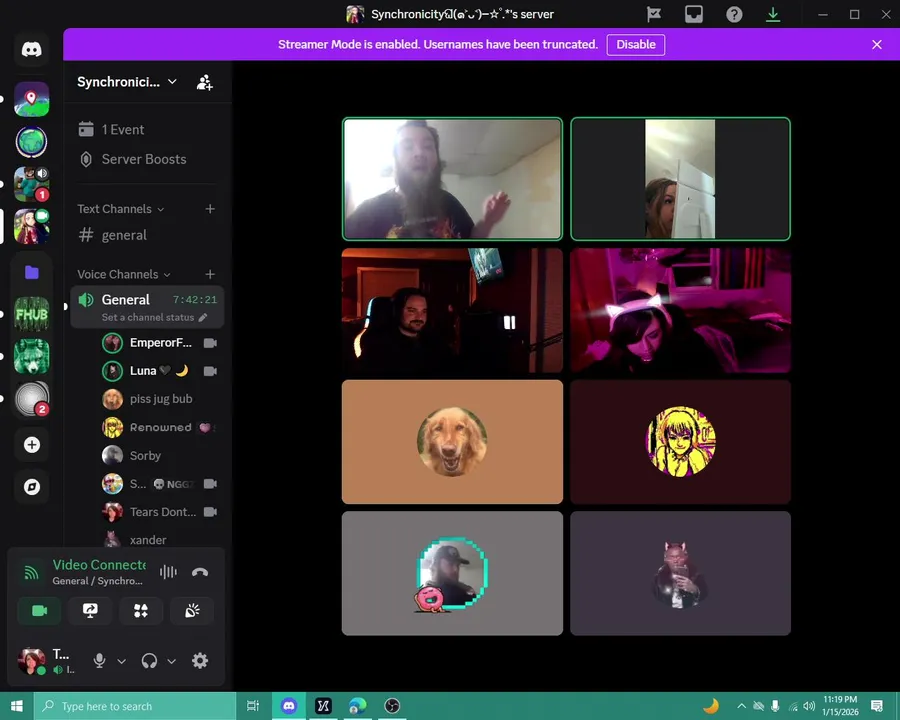Open the map pin server icon
The width and height of the screenshot is (900, 720).
pyautogui.click(x=32, y=99)
